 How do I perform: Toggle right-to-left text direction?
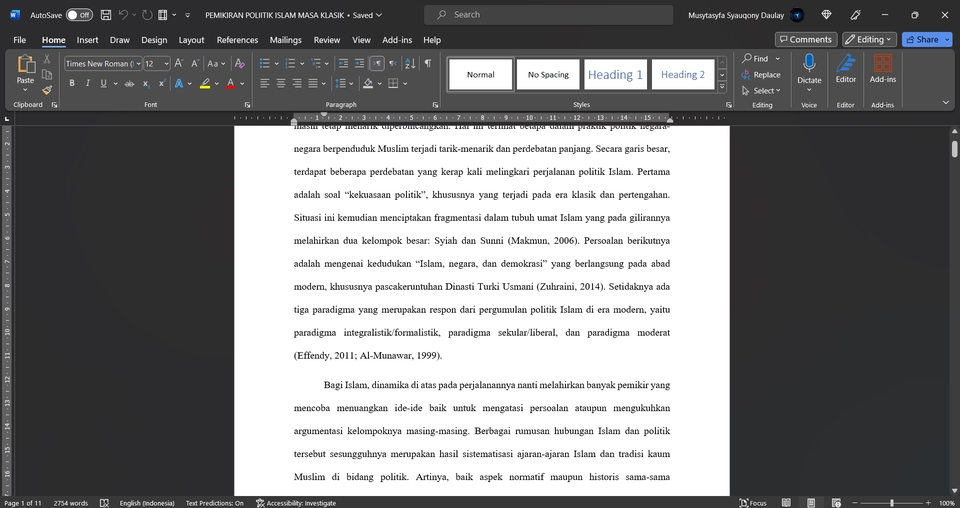pos(393,63)
